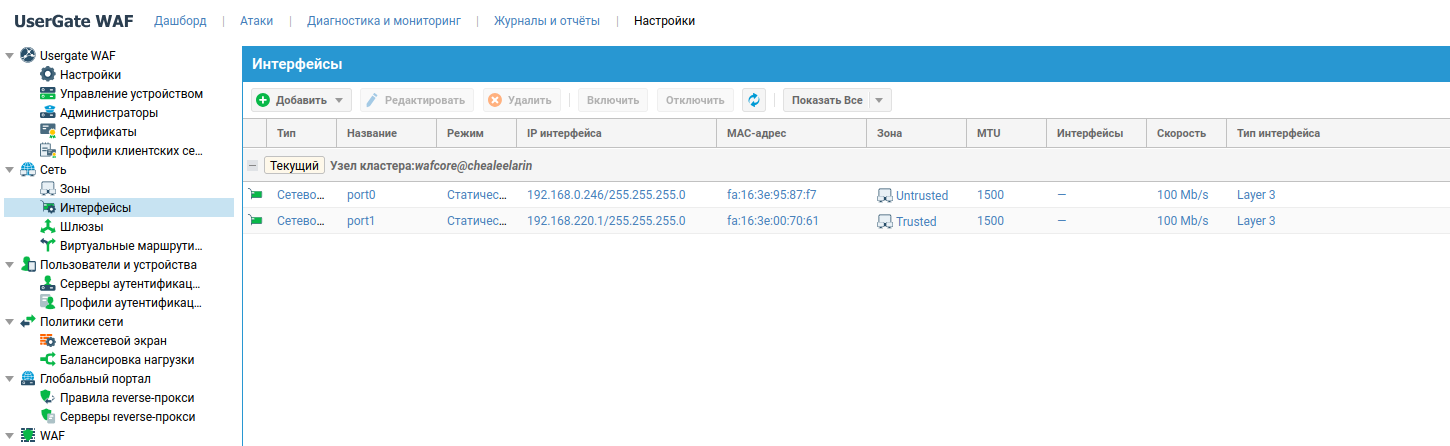Click the Usergate WAF globe icon

(x=28, y=55)
